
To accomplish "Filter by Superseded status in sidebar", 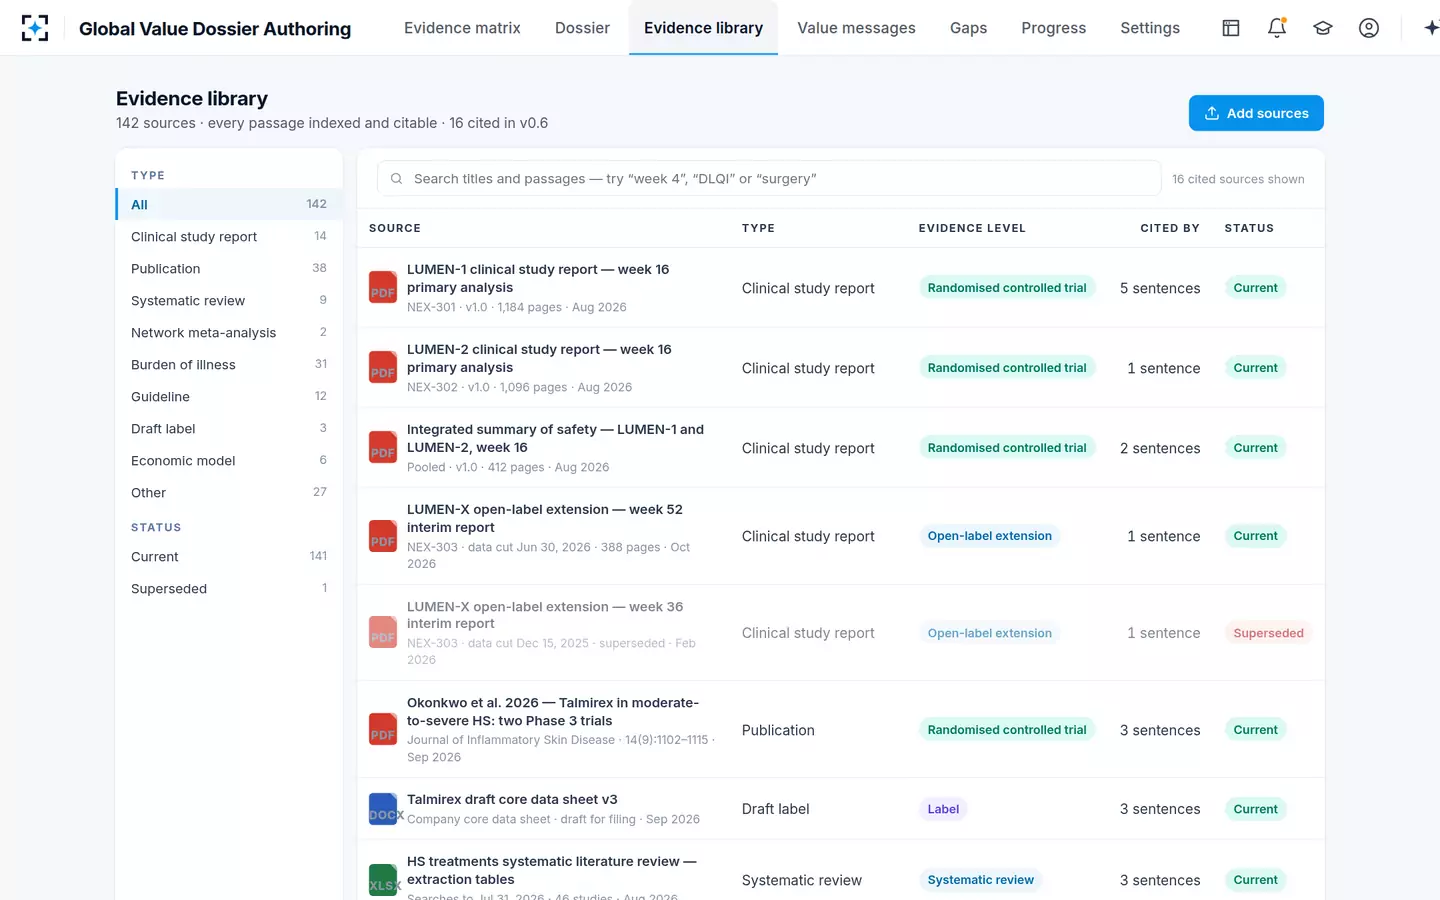I will click(229, 588).
